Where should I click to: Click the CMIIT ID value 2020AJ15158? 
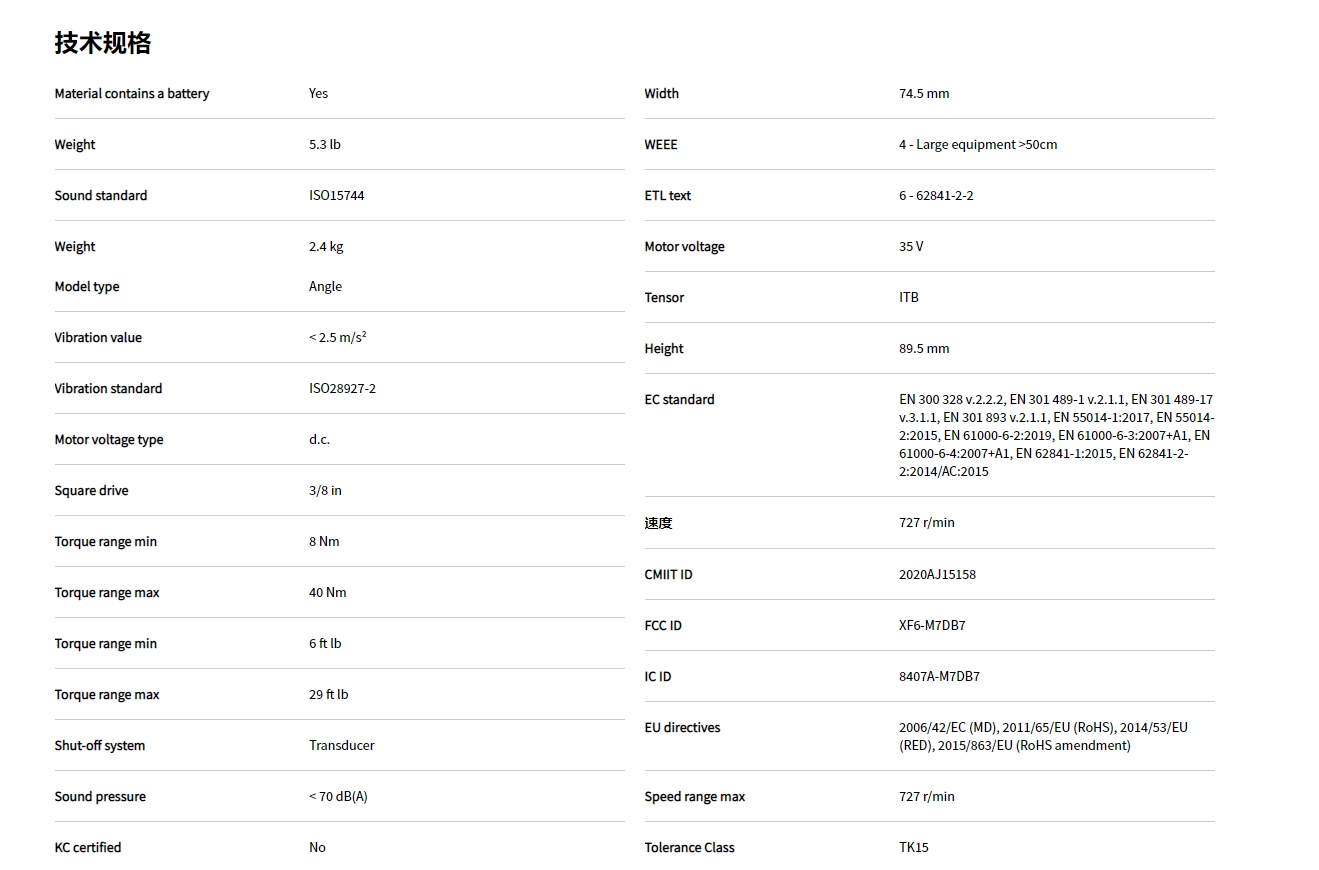coord(937,575)
